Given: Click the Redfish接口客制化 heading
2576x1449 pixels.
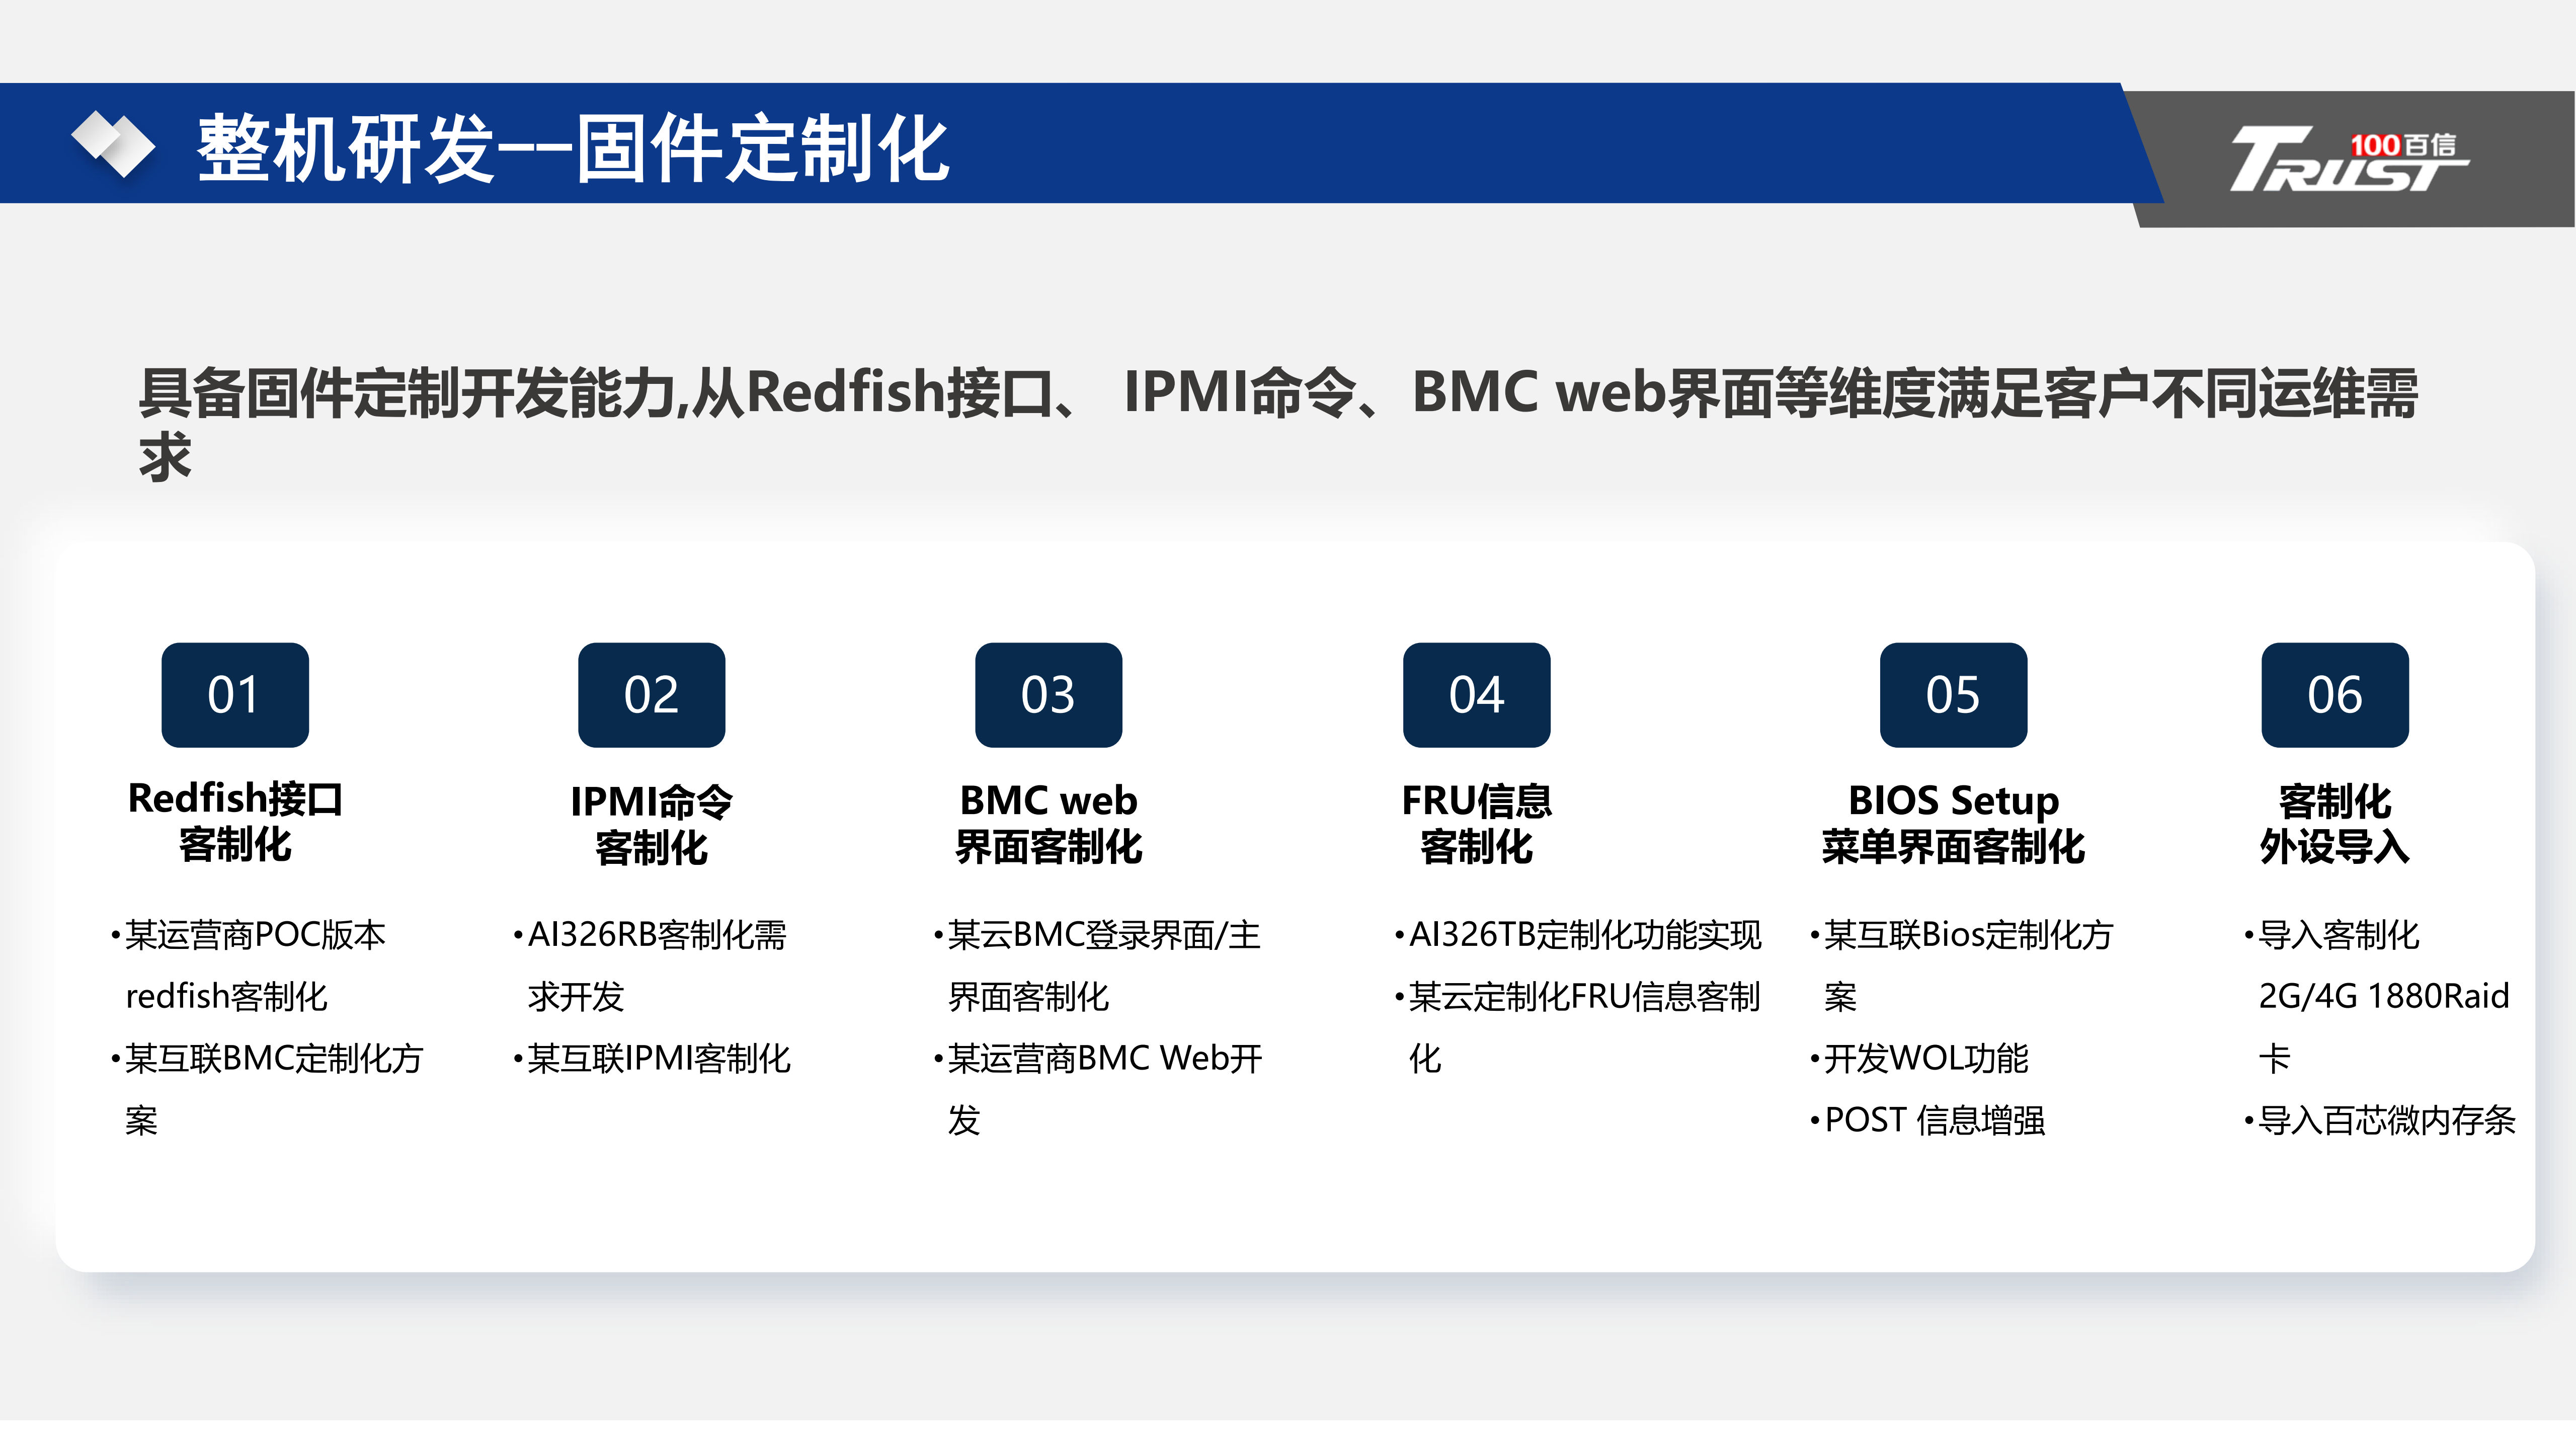Looking at the screenshot, I should point(236,821).
